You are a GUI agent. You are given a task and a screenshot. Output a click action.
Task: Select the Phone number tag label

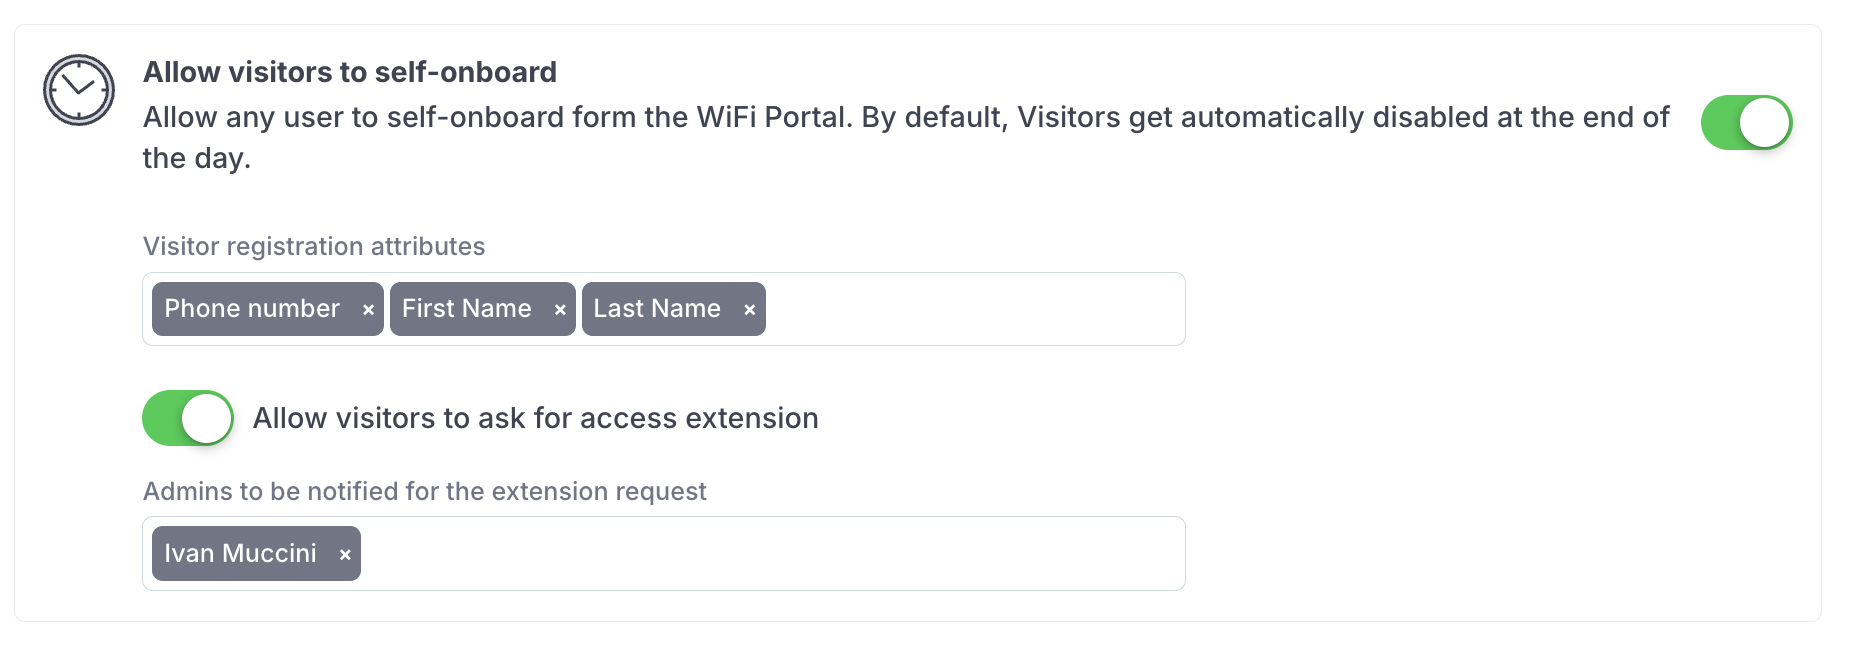[x=252, y=309]
